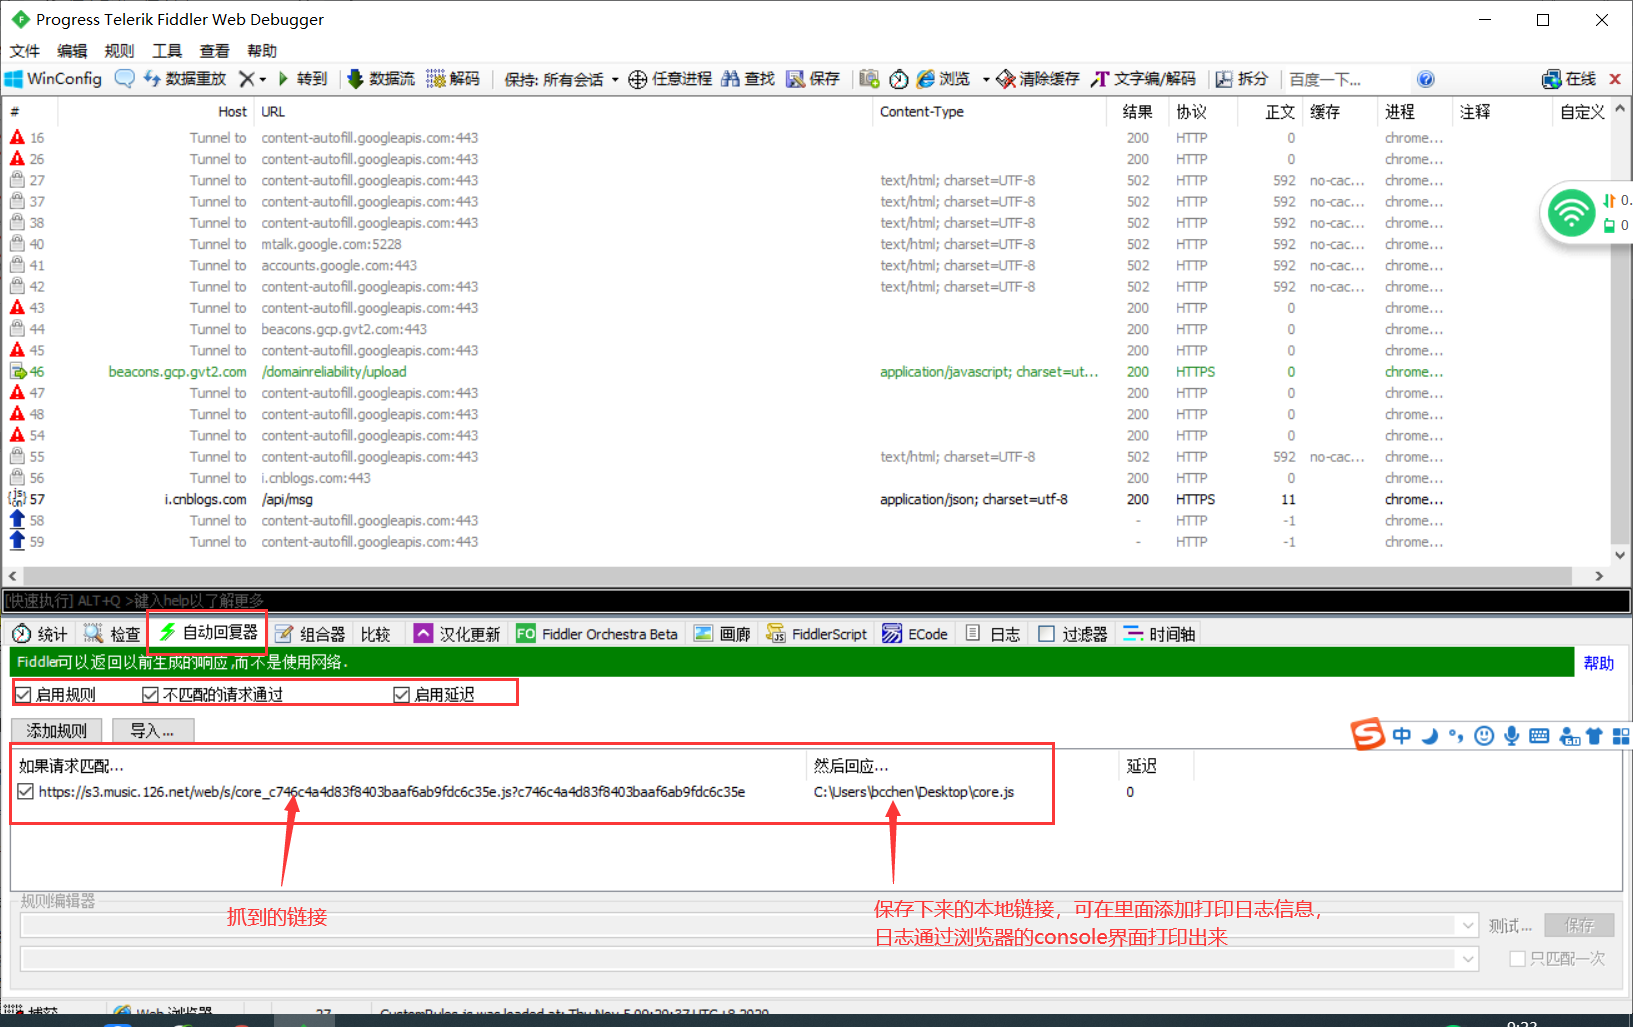Viewport: 1633px width, 1027px height.
Task: Uncheck the s3.music.126.net rule checkbox
Action: (x=25, y=792)
